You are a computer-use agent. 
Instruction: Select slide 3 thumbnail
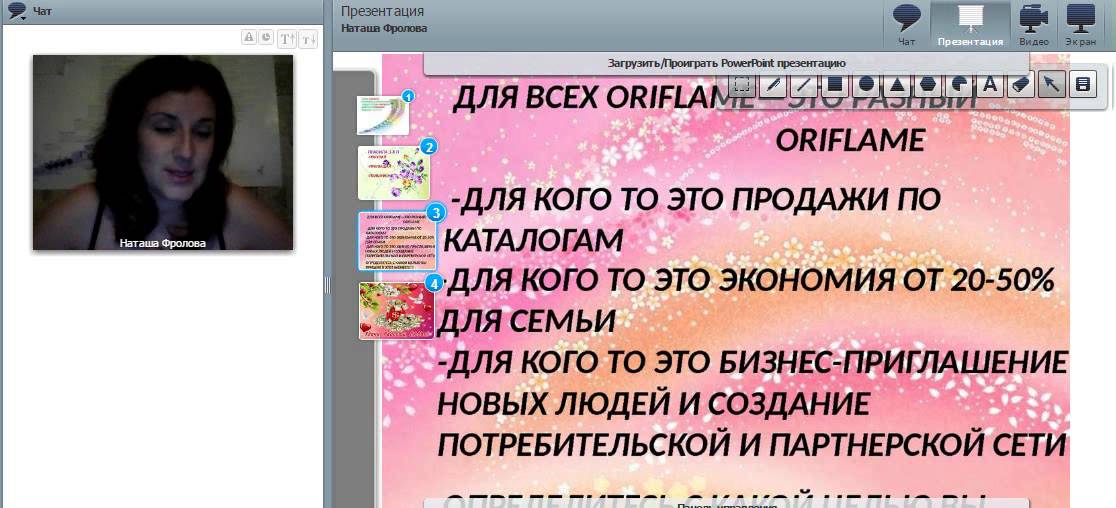[x=396, y=240]
